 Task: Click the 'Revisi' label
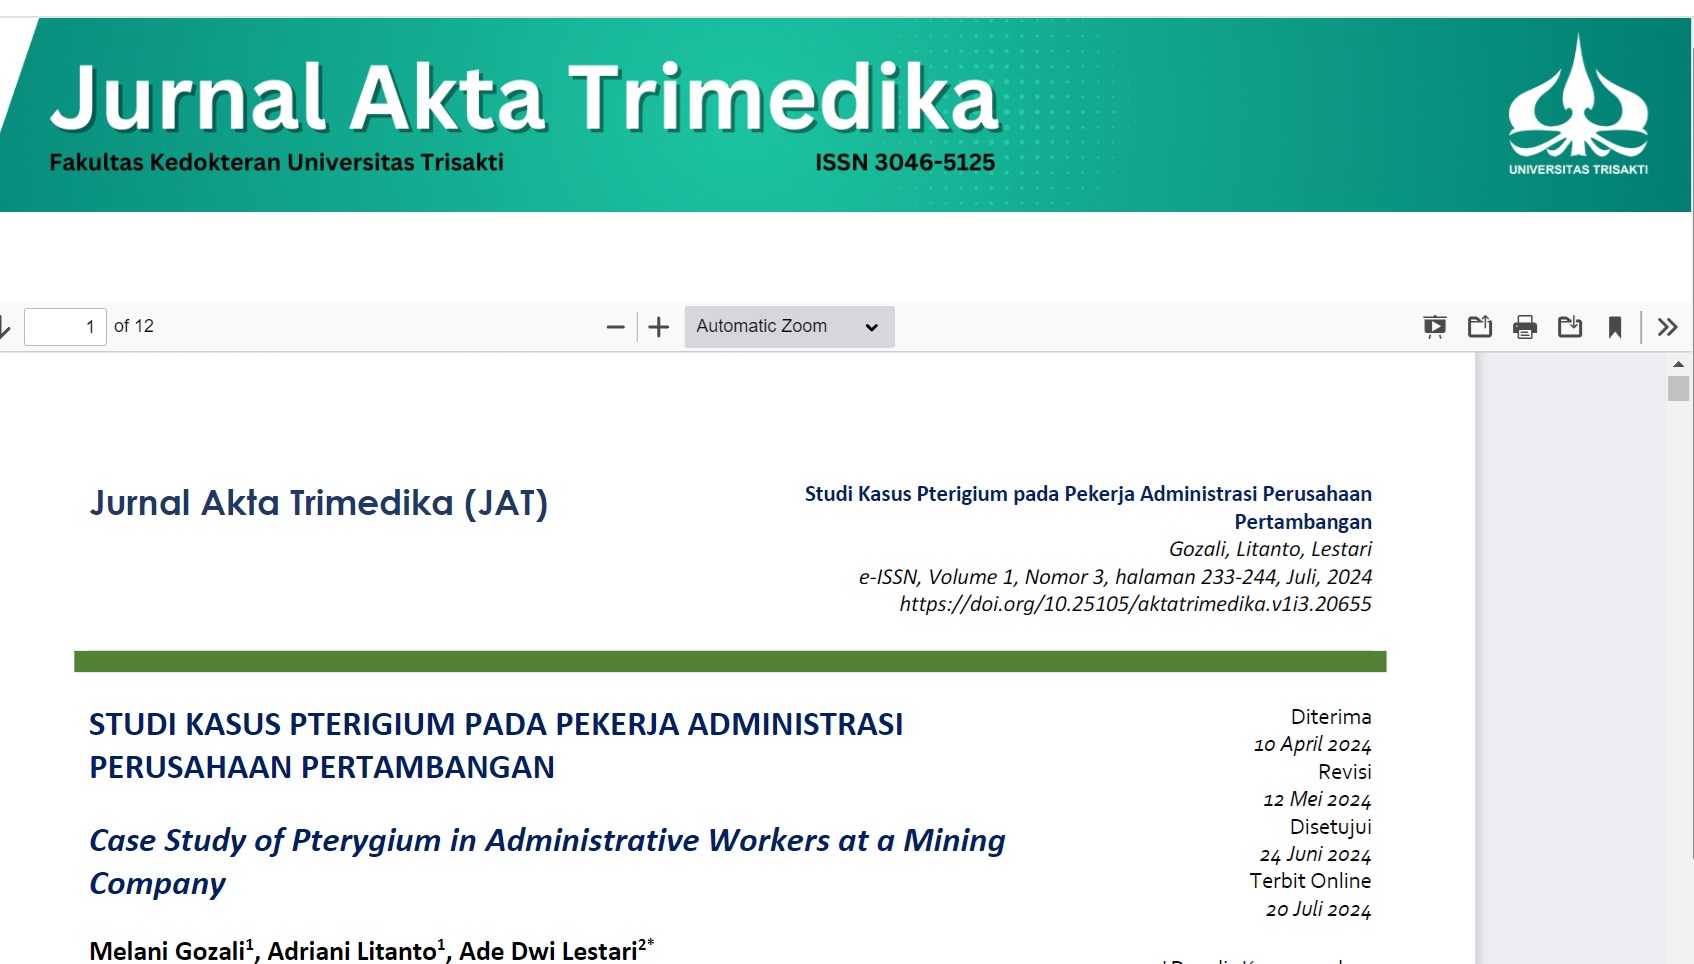[x=1345, y=772]
